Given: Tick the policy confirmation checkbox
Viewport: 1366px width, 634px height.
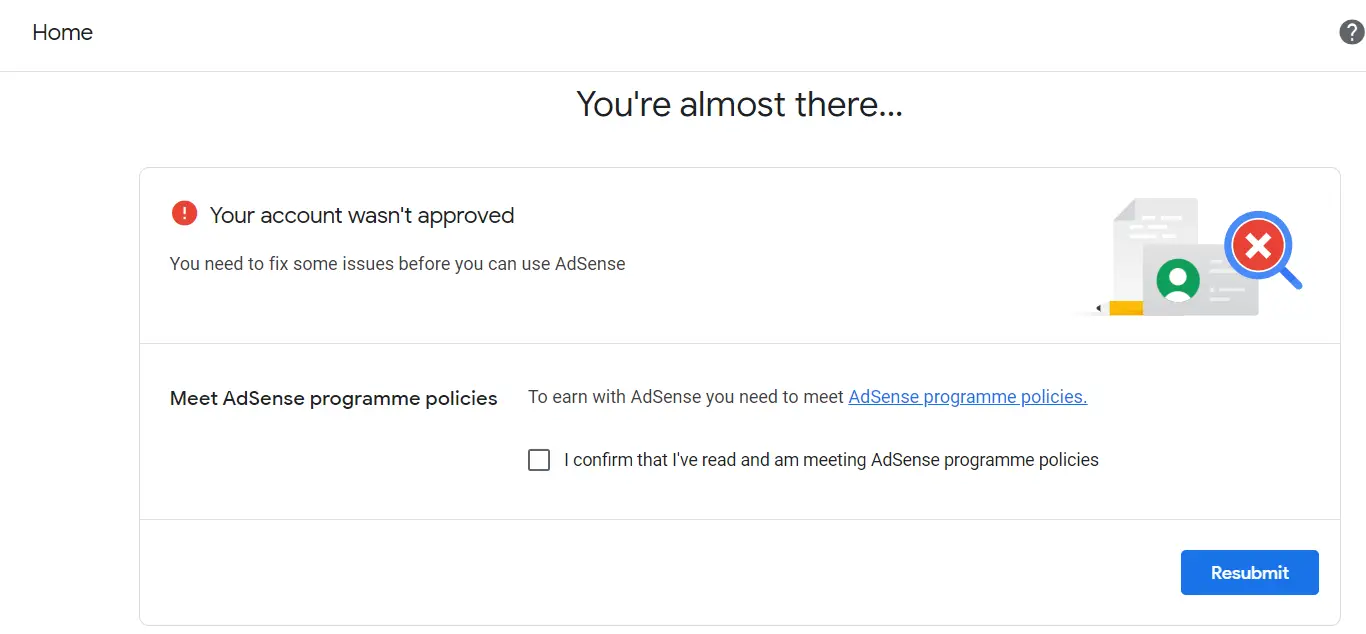Looking at the screenshot, I should 539,460.
